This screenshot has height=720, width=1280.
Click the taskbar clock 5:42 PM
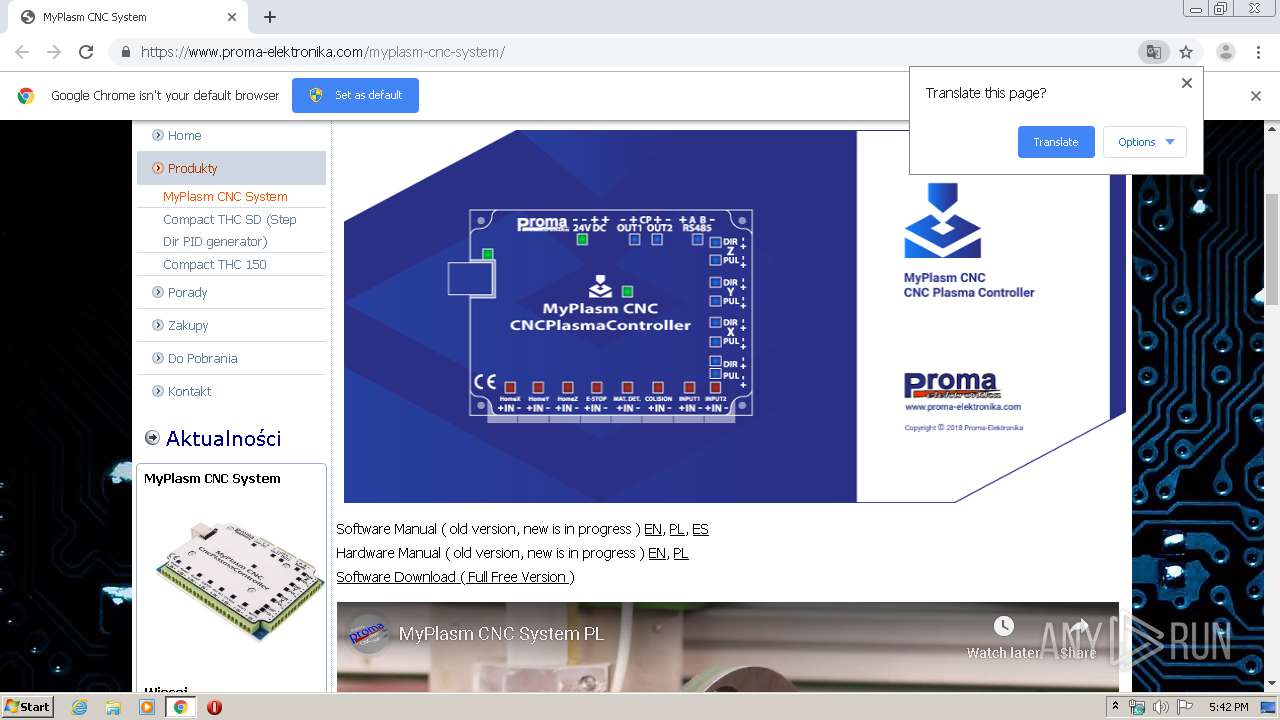1228,707
